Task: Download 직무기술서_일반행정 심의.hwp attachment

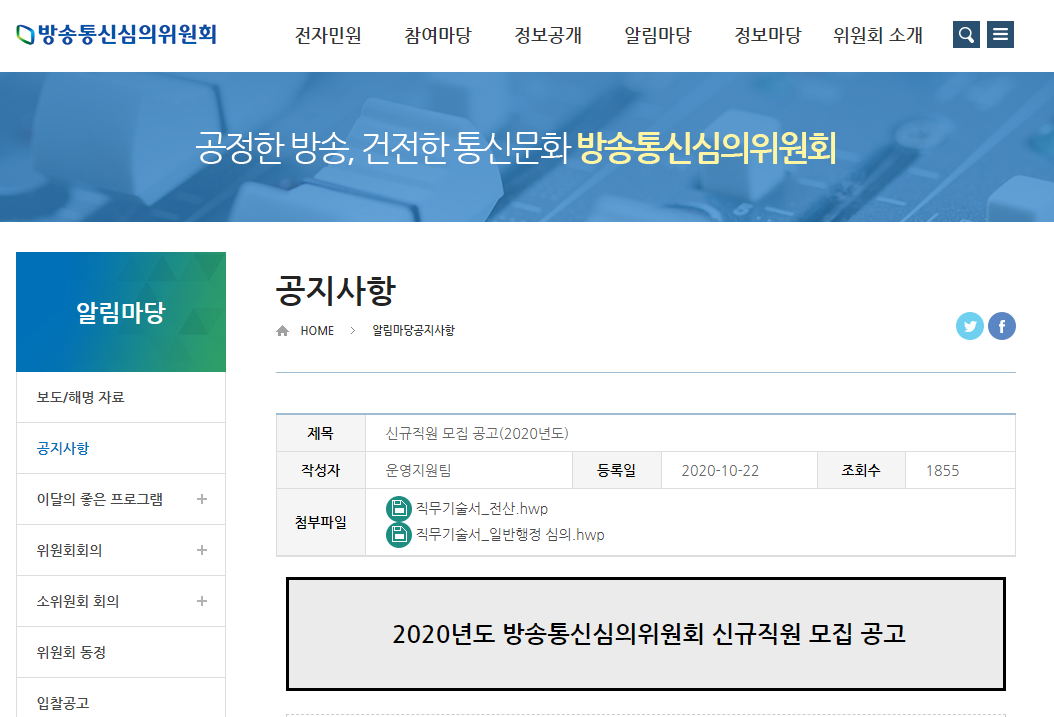Action: pyautogui.click(x=510, y=535)
